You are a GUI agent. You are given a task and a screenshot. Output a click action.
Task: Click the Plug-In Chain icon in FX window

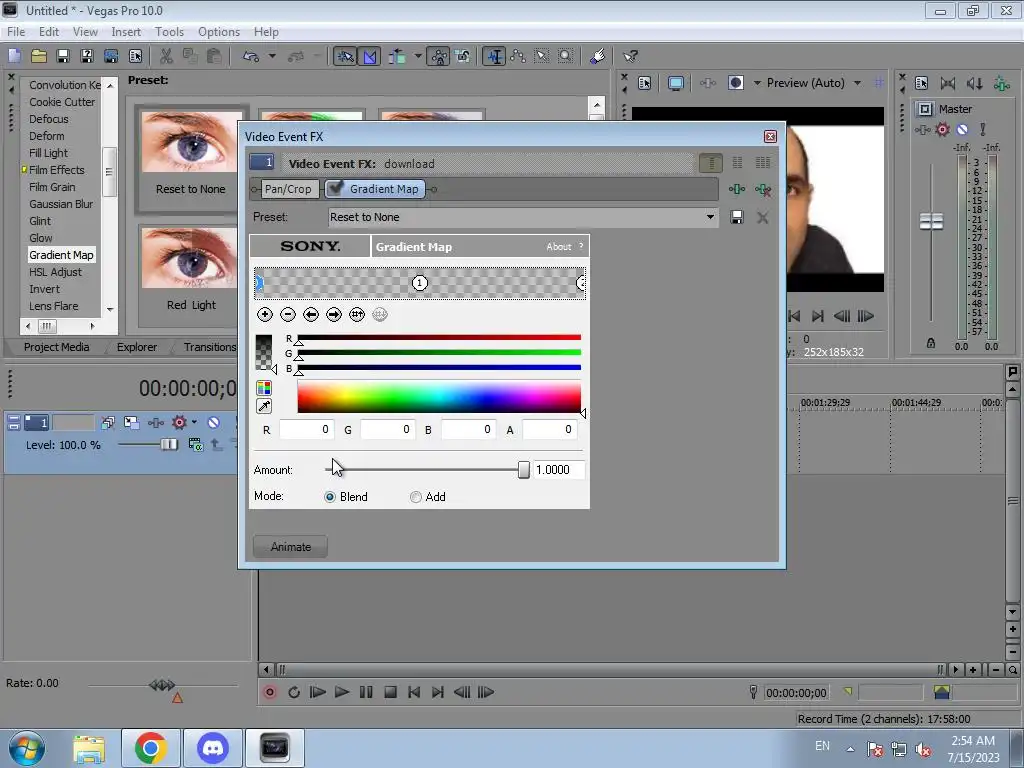[737, 189]
